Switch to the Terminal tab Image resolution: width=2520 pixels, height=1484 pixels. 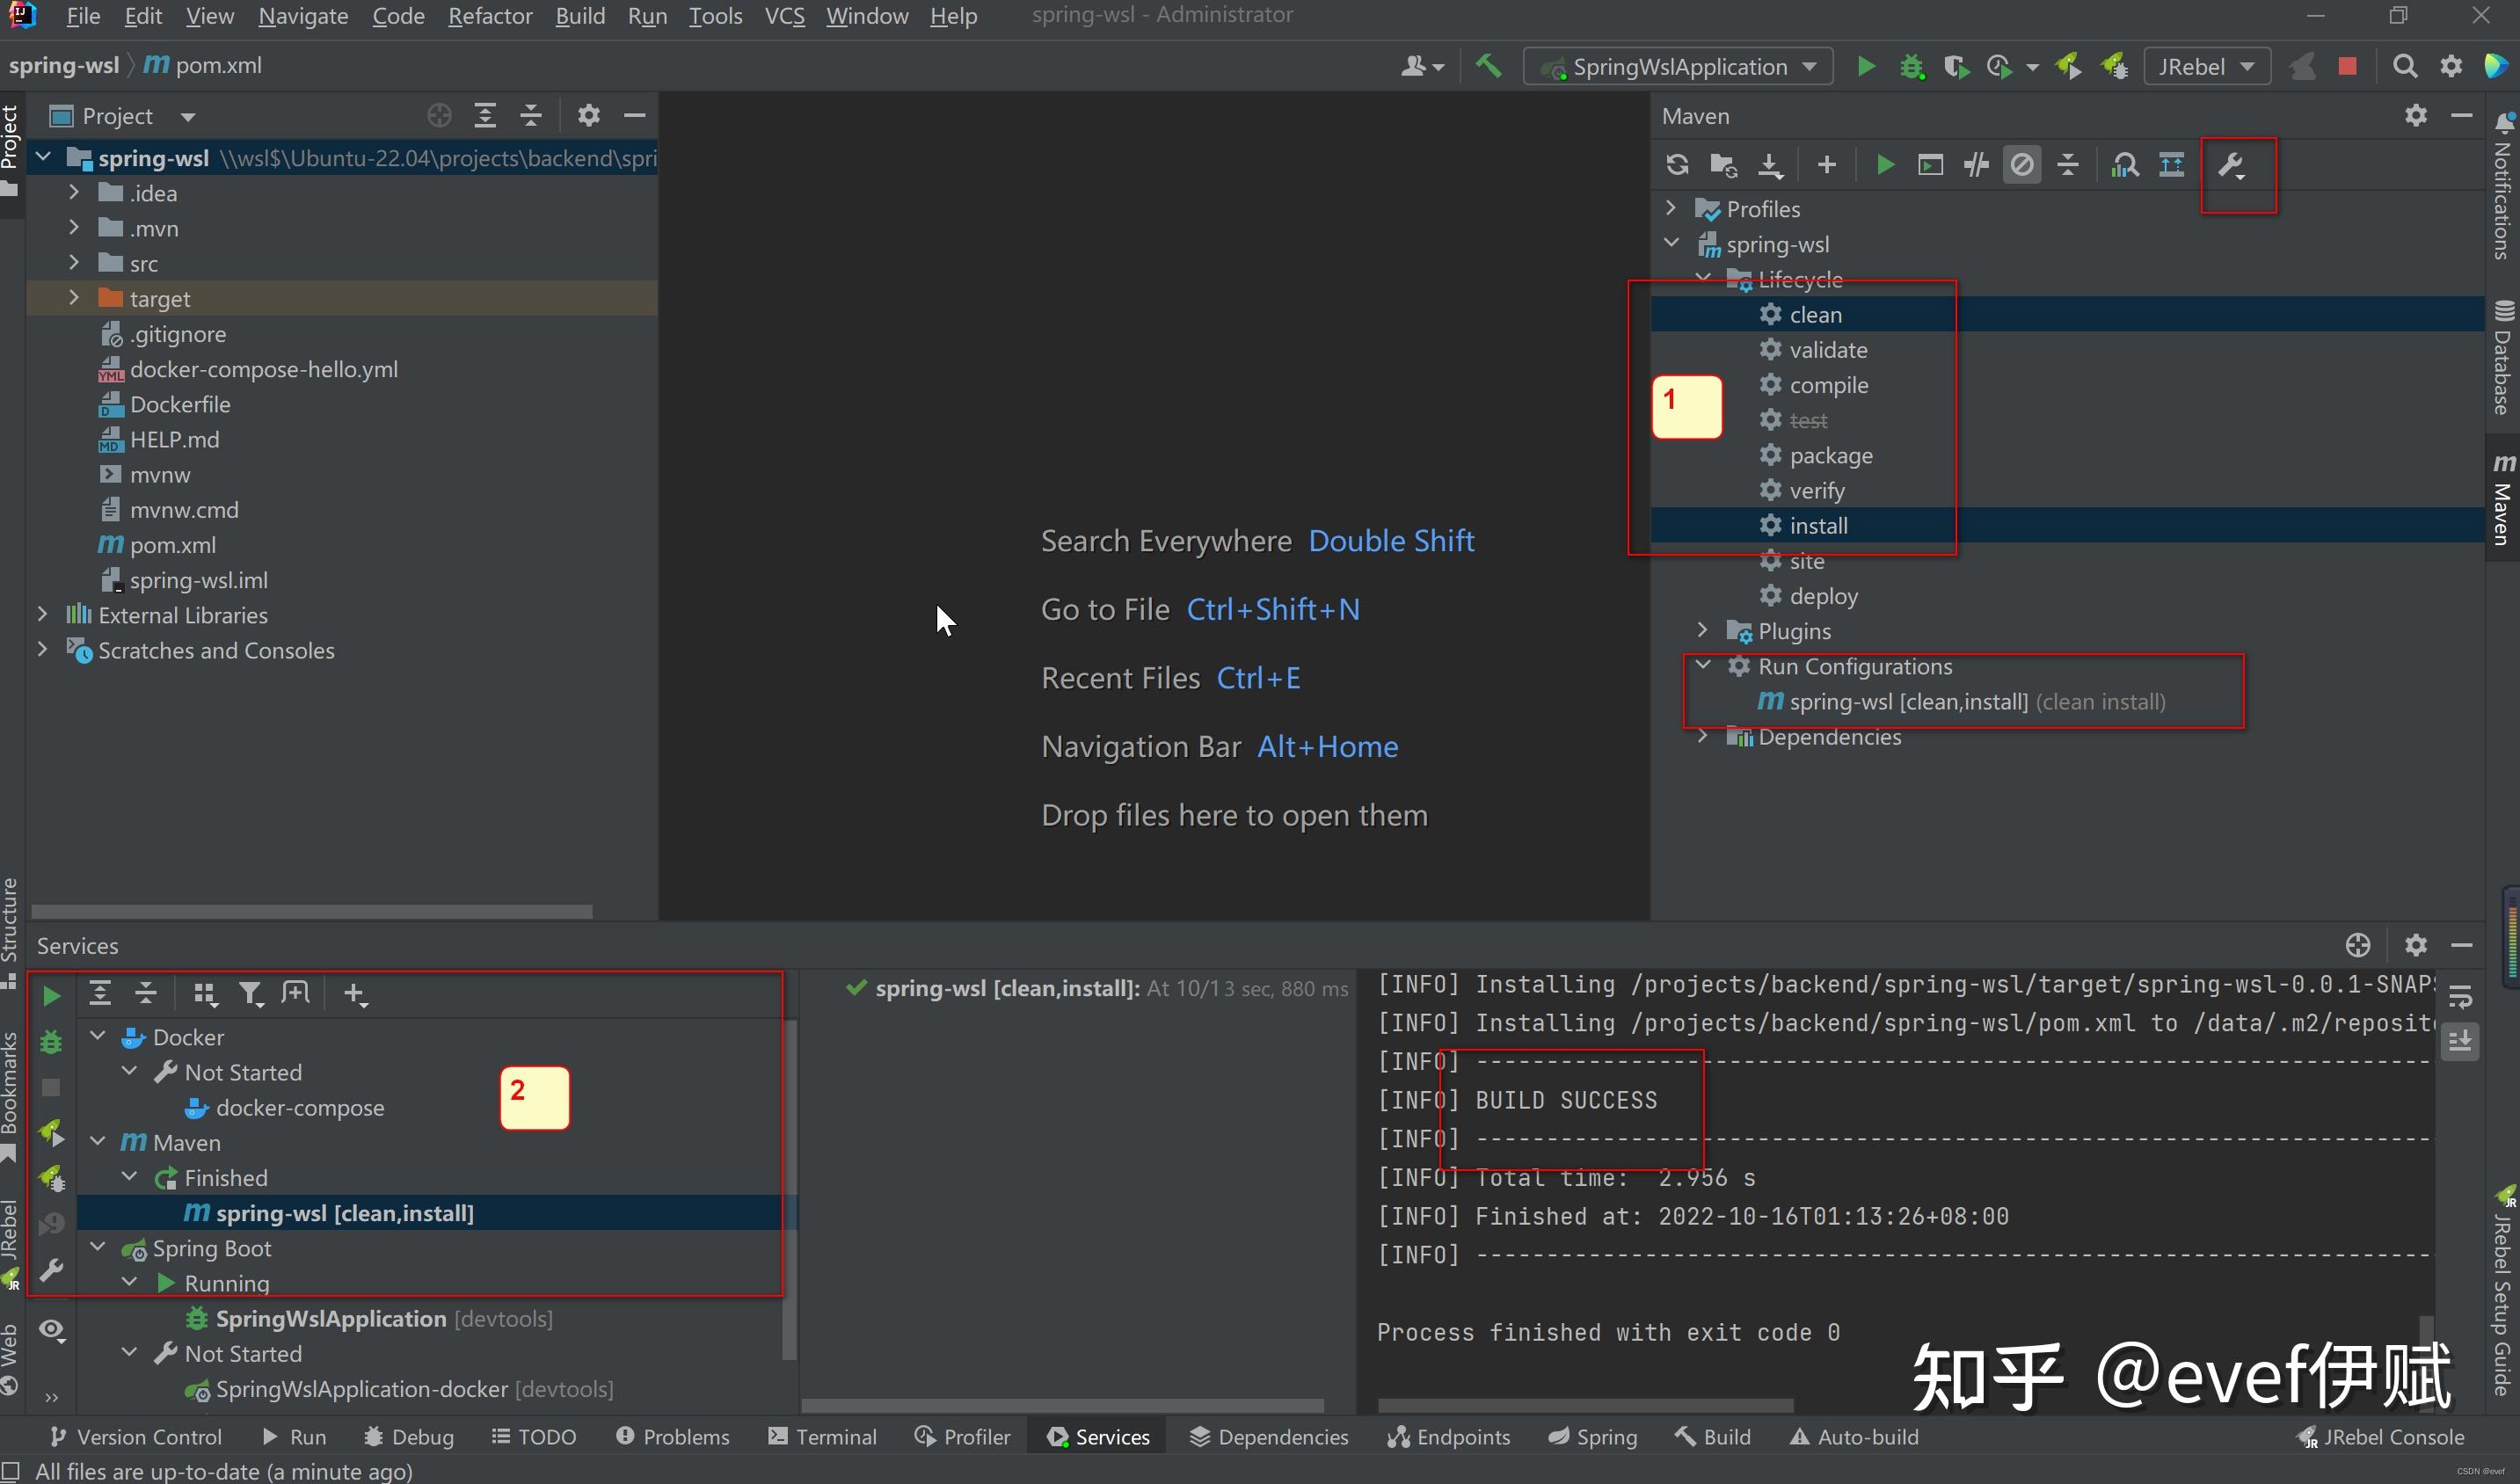[836, 1437]
